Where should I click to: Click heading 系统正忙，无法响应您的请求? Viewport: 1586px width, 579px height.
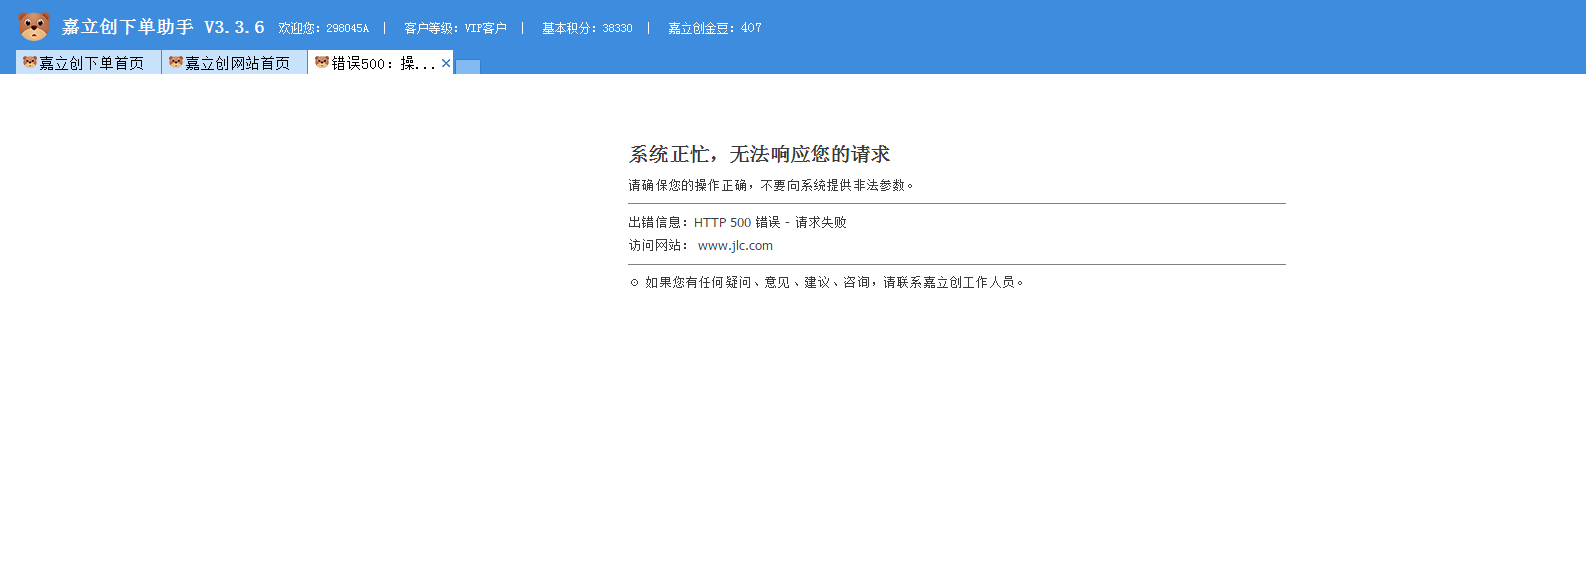pyautogui.click(x=759, y=154)
